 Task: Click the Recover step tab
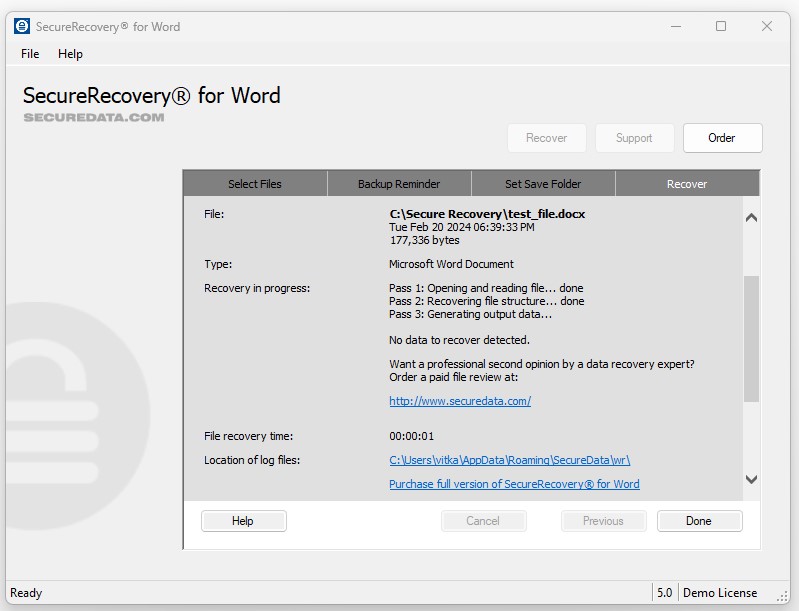point(687,184)
